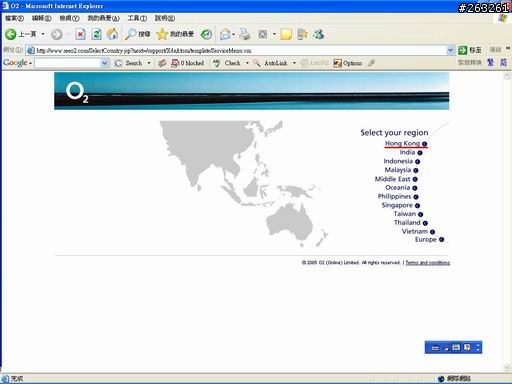The image size is (512, 384).
Task: Click the 繁 traditional Chinese icon
Action: pos(490,62)
